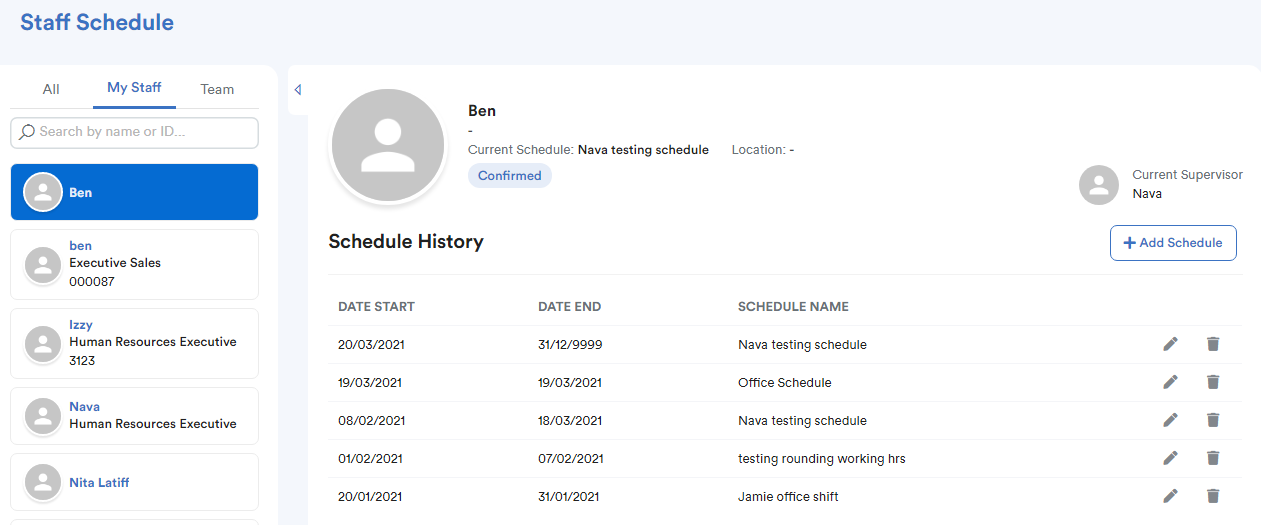The height and width of the screenshot is (525, 1261).
Task: Click start date 20/01/2021
Action: click(x=370, y=497)
